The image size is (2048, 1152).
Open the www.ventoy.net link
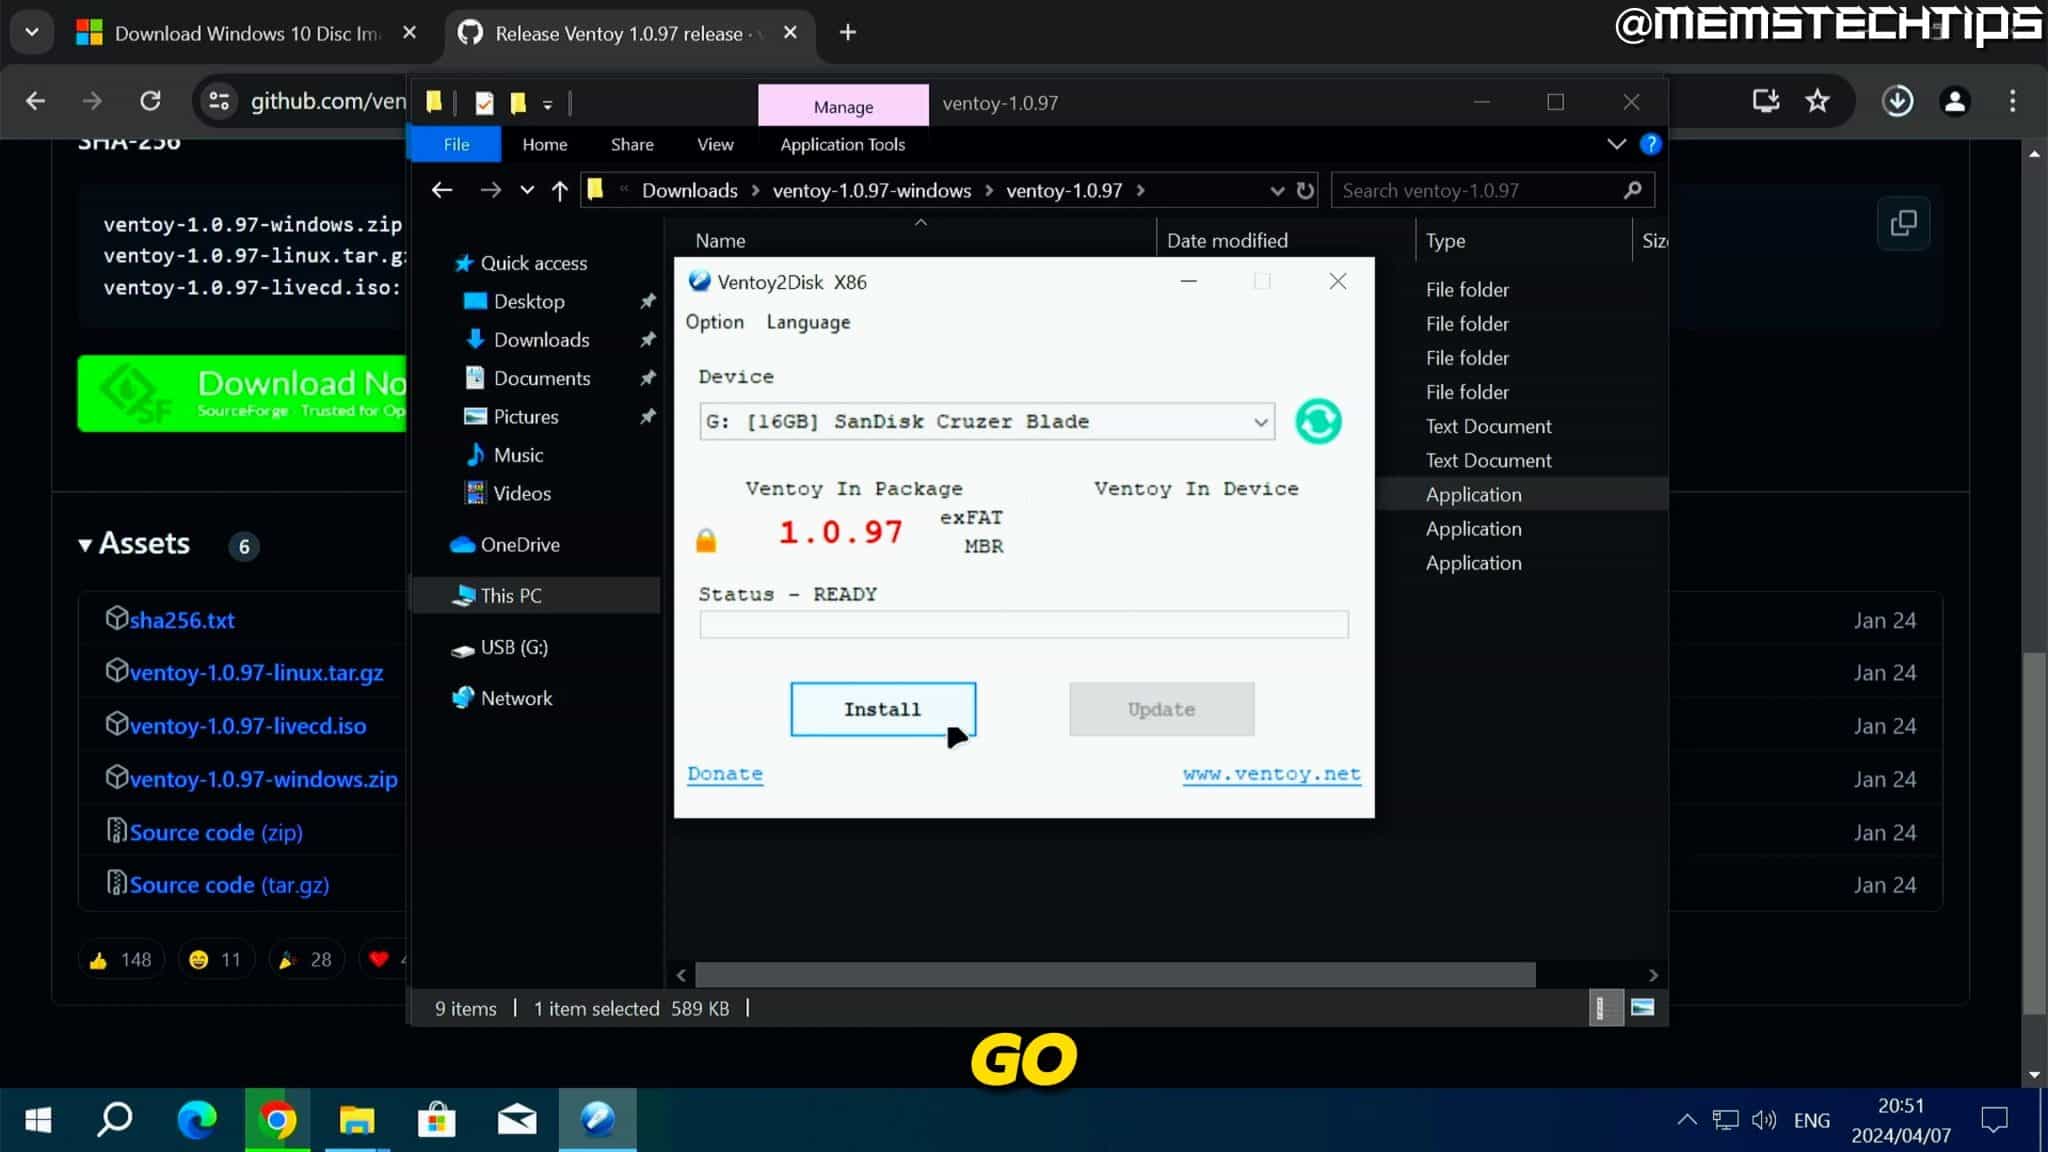1271,773
